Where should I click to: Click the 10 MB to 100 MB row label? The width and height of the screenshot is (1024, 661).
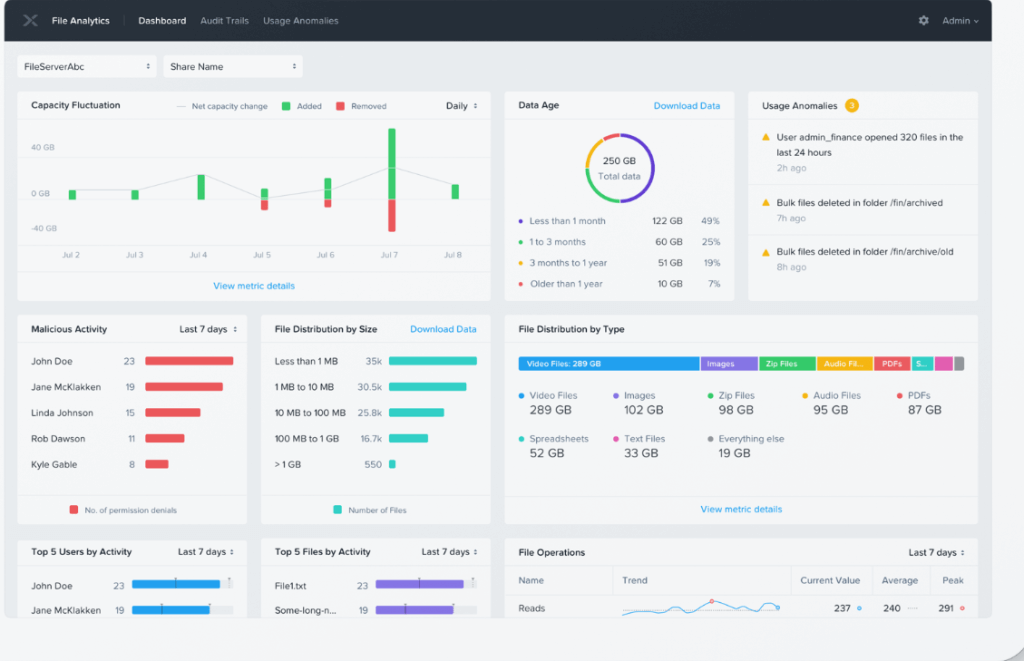pyautogui.click(x=310, y=413)
